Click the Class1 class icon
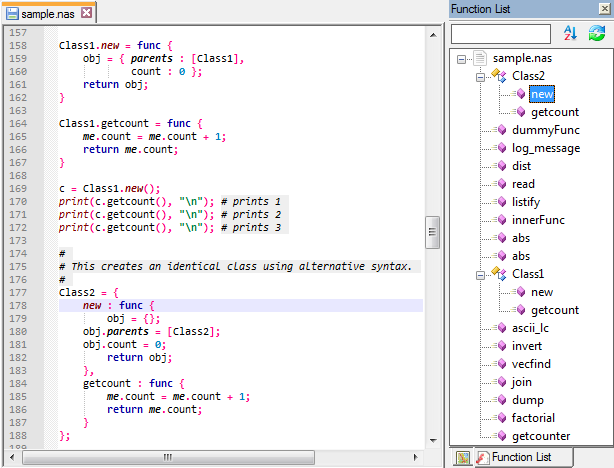The width and height of the screenshot is (614, 468). [x=499, y=273]
